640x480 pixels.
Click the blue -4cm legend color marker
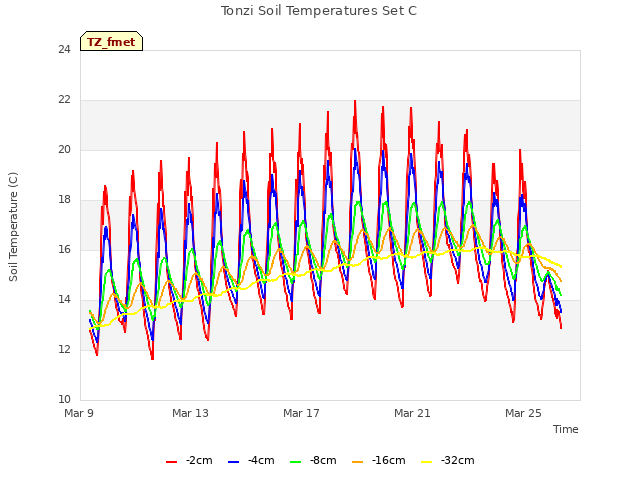tap(233, 462)
